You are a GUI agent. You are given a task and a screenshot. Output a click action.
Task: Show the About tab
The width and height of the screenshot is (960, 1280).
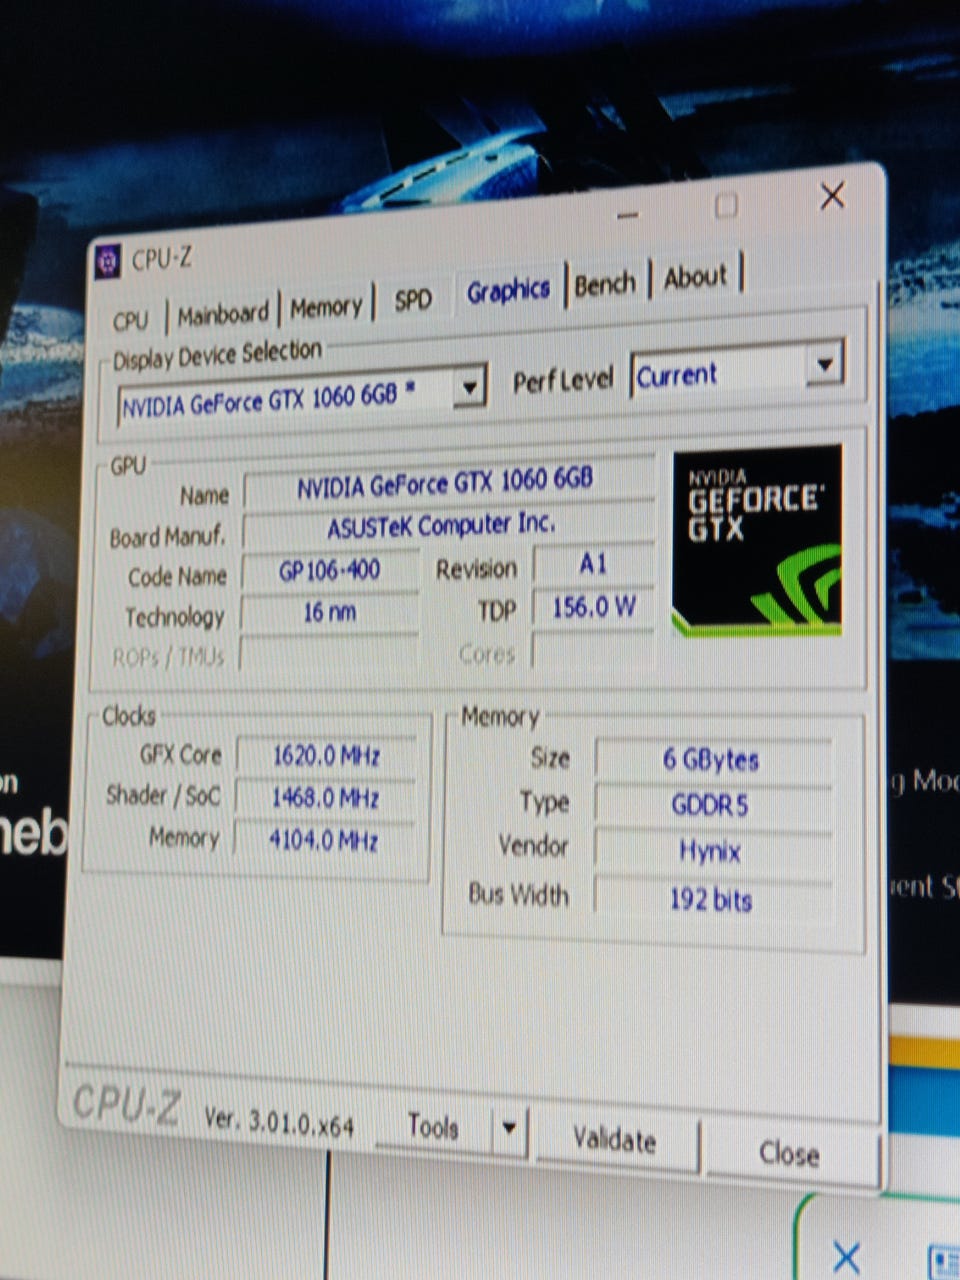point(696,277)
